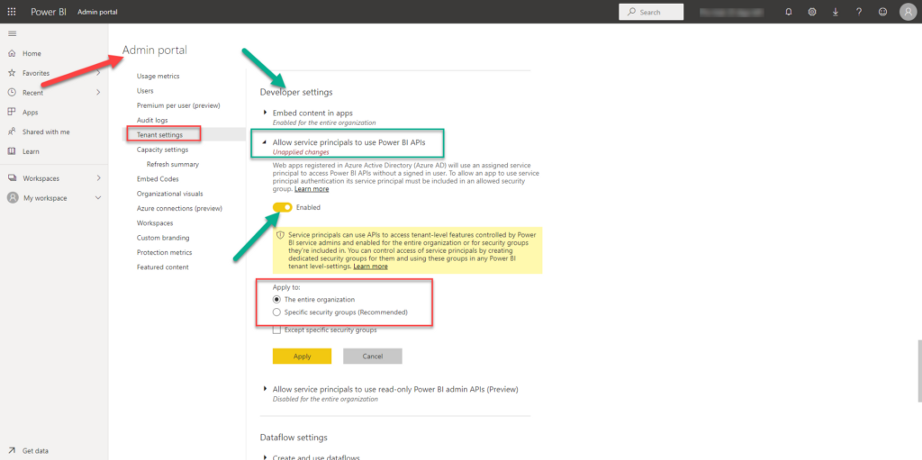The width and height of the screenshot is (922, 460).
Task: Click the Dataflow settings heading
Action: click(x=293, y=437)
